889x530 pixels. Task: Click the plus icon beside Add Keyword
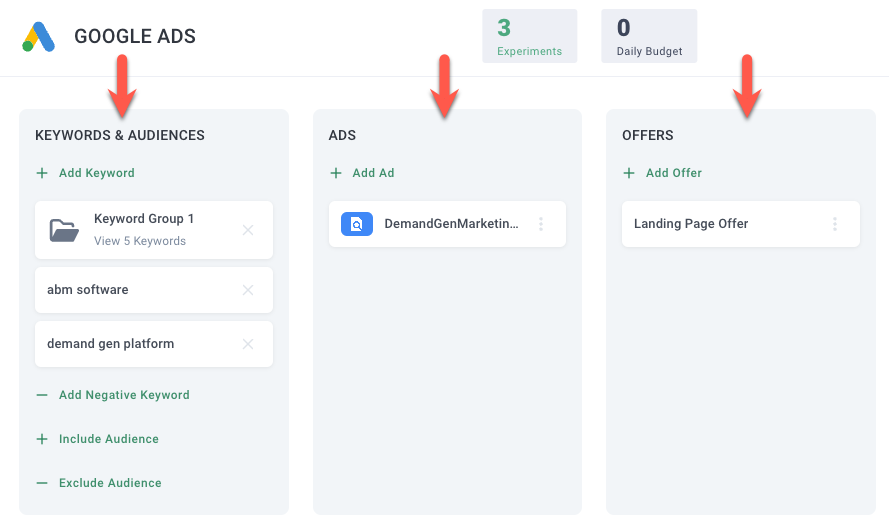tap(42, 173)
